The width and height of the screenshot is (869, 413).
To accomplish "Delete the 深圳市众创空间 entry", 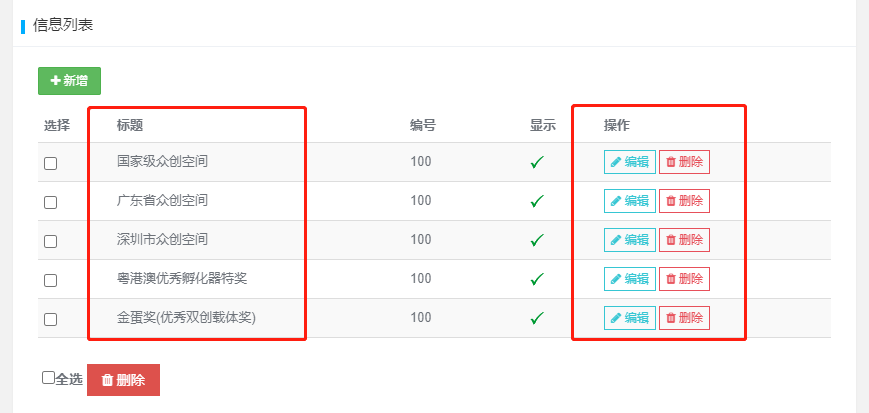I will (x=684, y=240).
